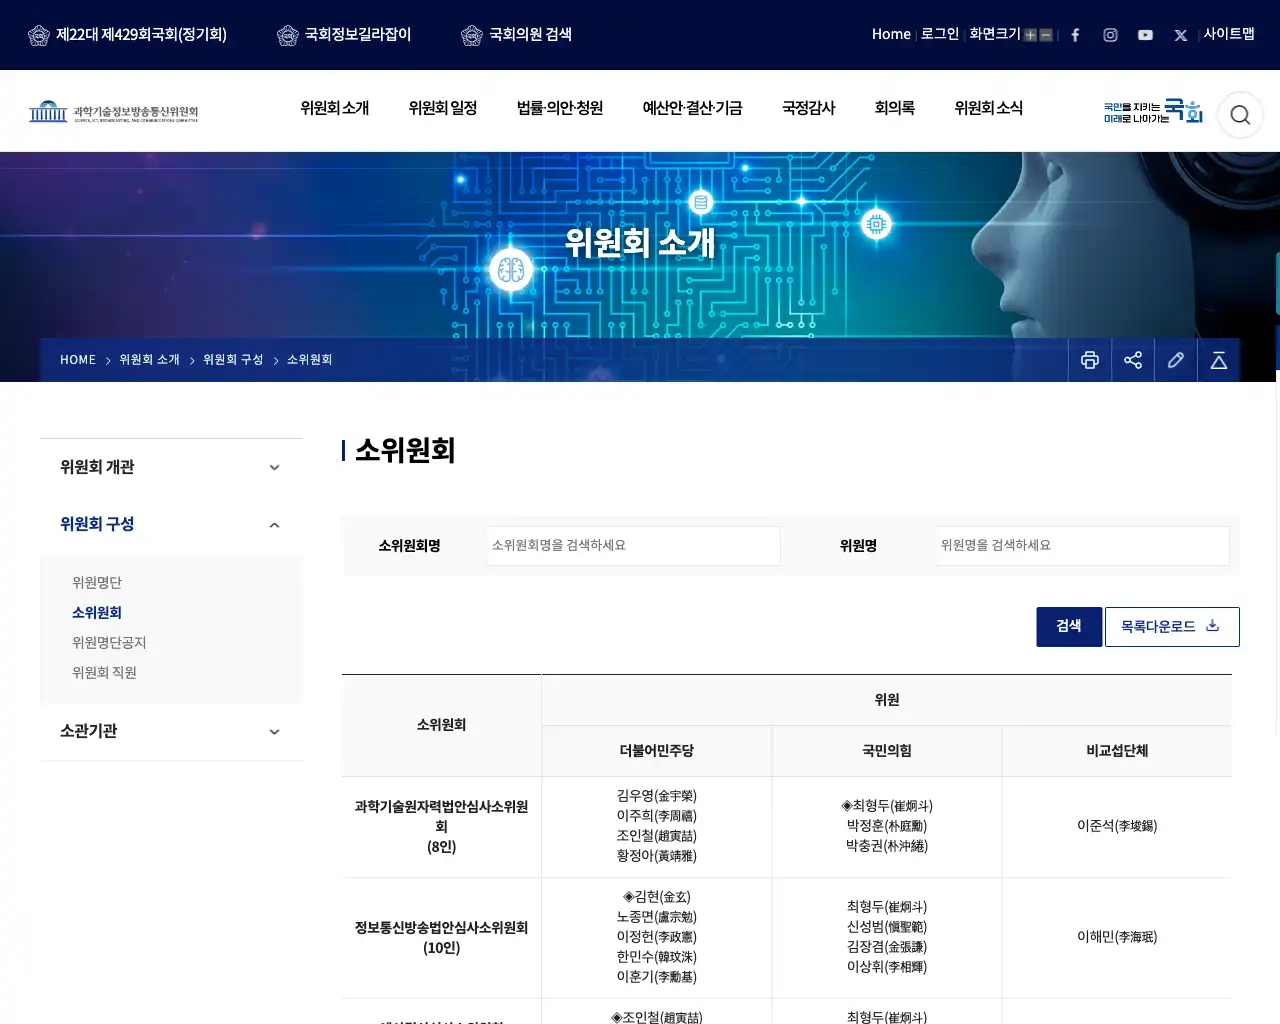Select 위원명단공지 in sidebar
The height and width of the screenshot is (1024, 1280).
click(x=109, y=643)
